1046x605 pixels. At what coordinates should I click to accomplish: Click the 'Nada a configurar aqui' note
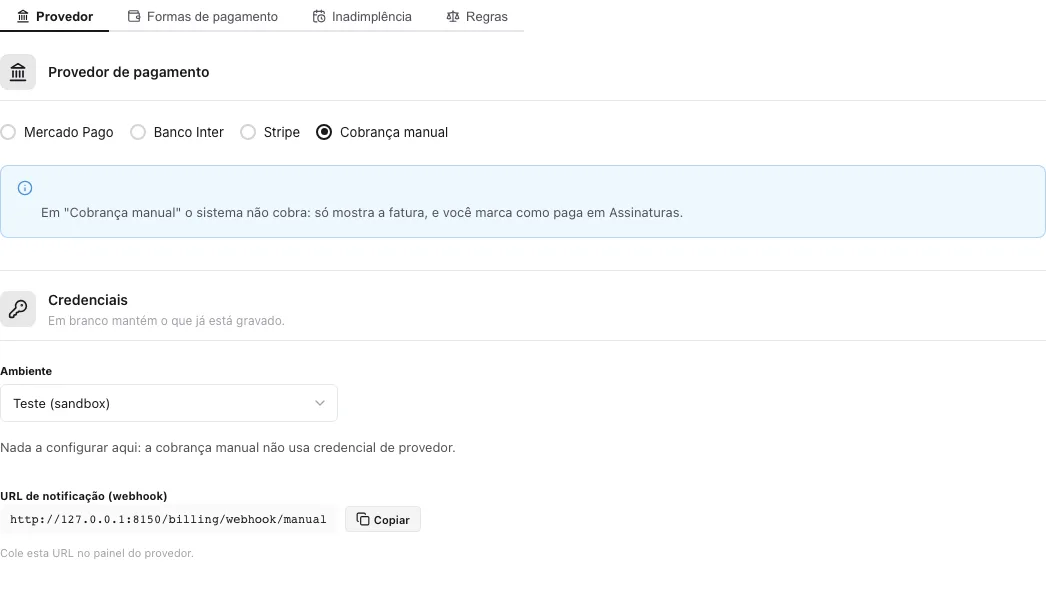228,448
